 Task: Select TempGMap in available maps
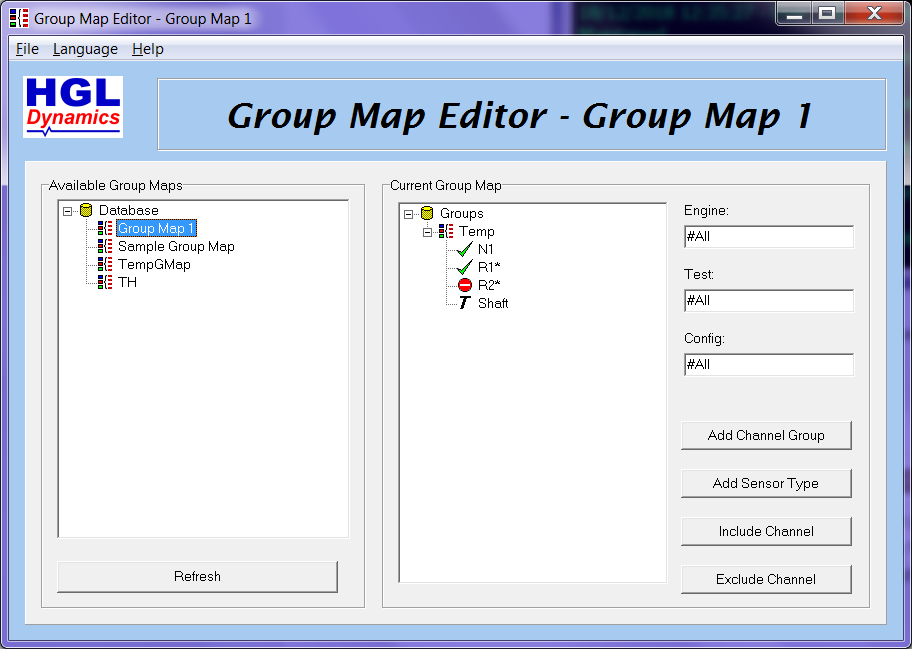154,265
